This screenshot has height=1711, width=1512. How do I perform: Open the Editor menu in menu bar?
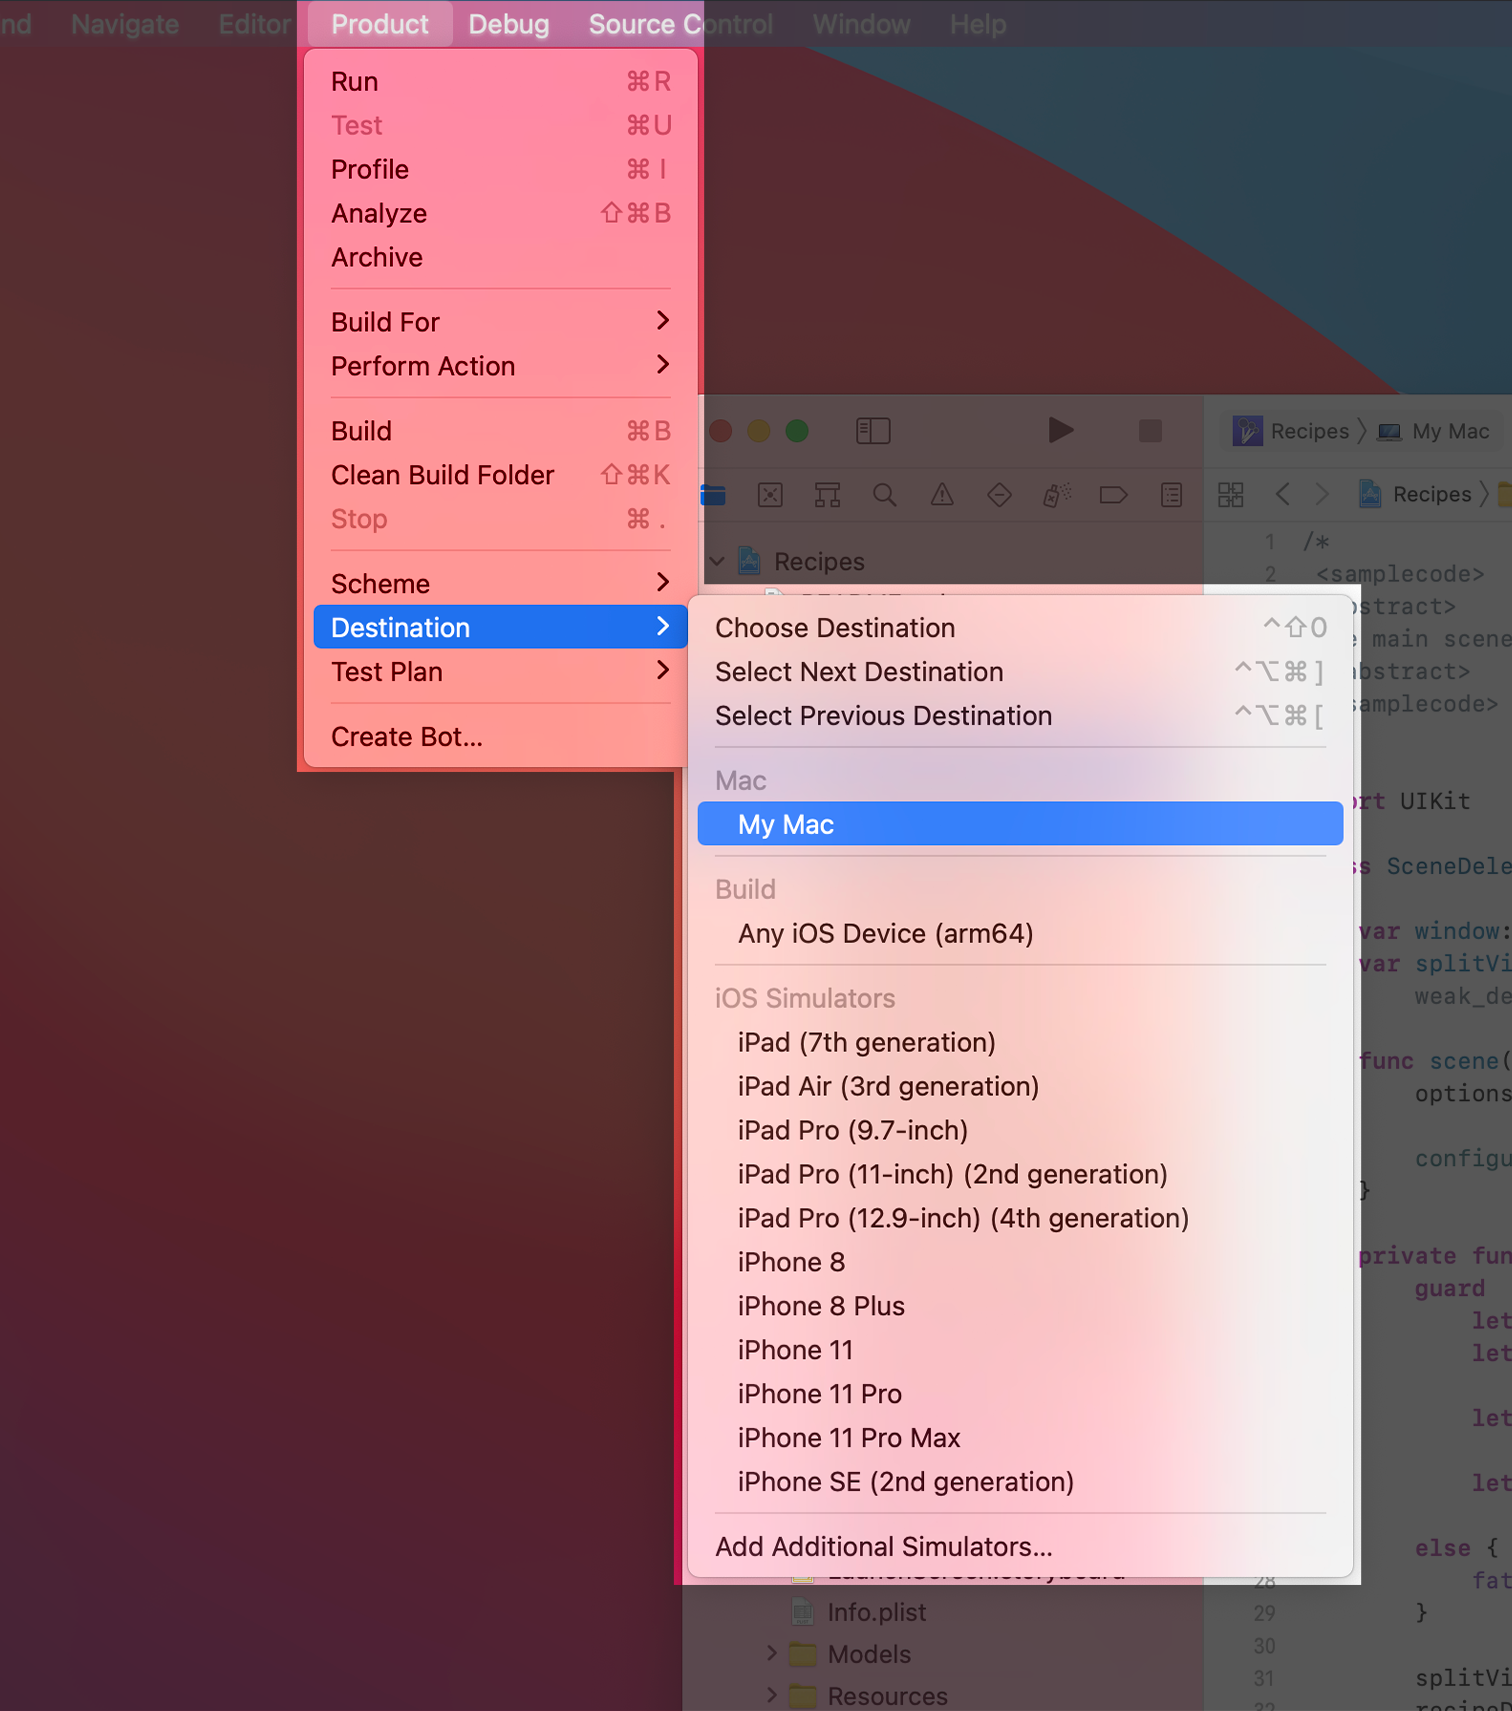(x=254, y=24)
